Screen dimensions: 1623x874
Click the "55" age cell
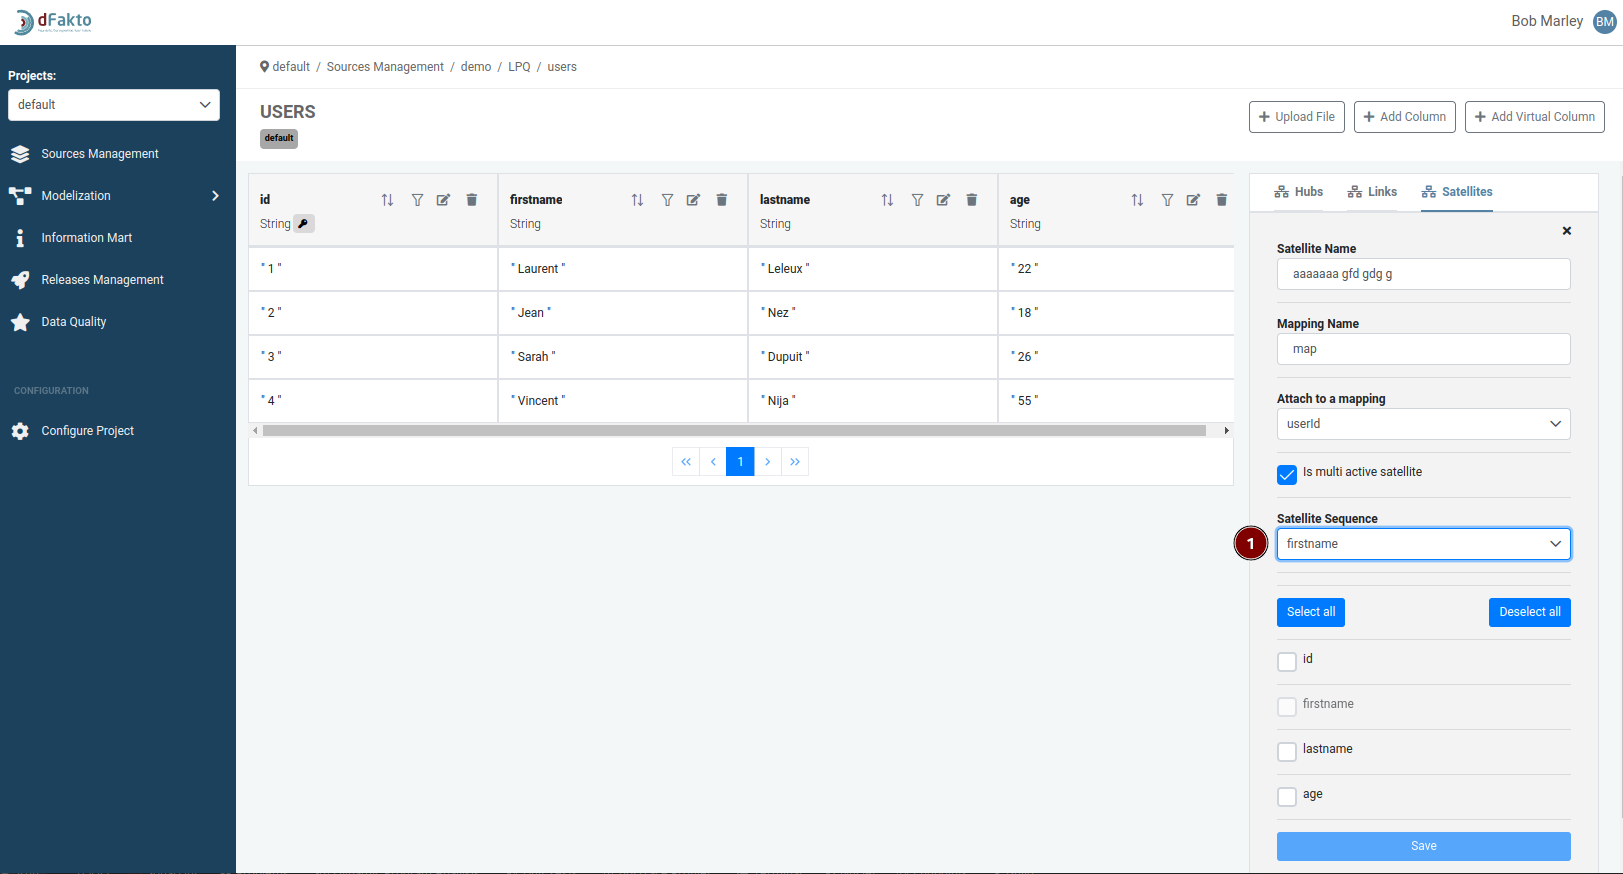(x=1116, y=401)
